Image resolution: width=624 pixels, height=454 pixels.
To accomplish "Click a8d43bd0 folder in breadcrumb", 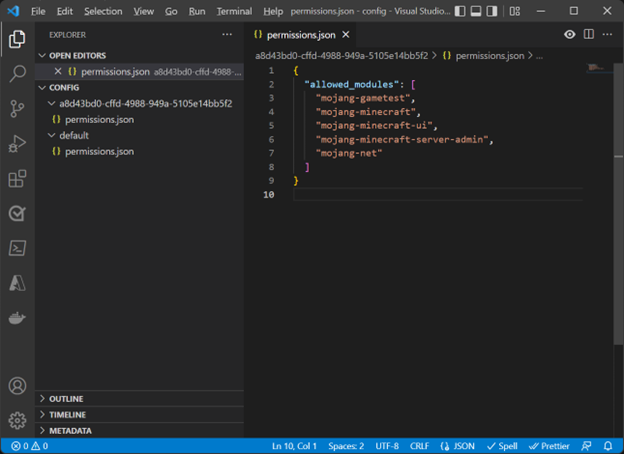I will [x=341, y=56].
